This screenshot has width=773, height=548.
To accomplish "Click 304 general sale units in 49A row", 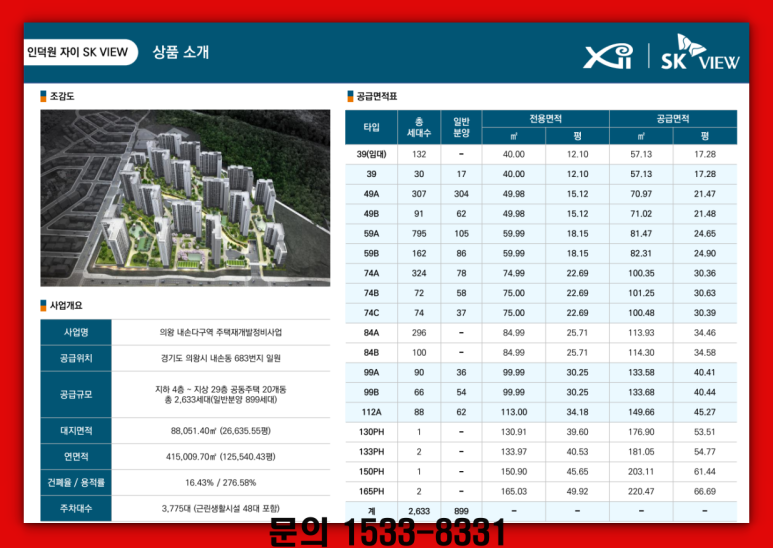I will coord(461,194).
